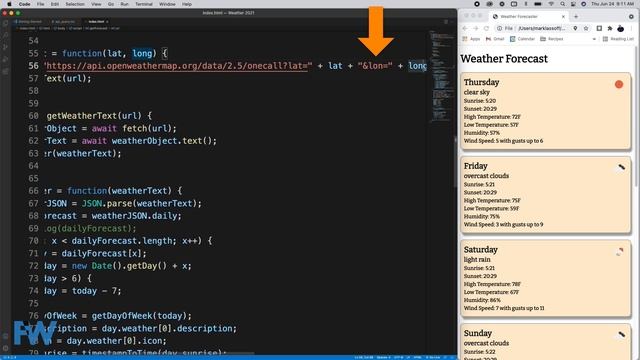Open a new browser tab with plus
Viewport: 640px width, 360px height.
pos(576,16)
